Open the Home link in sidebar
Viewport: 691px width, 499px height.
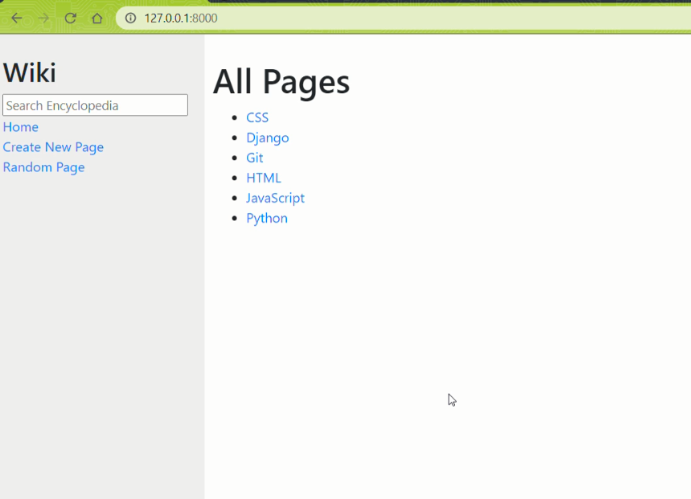[21, 127]
